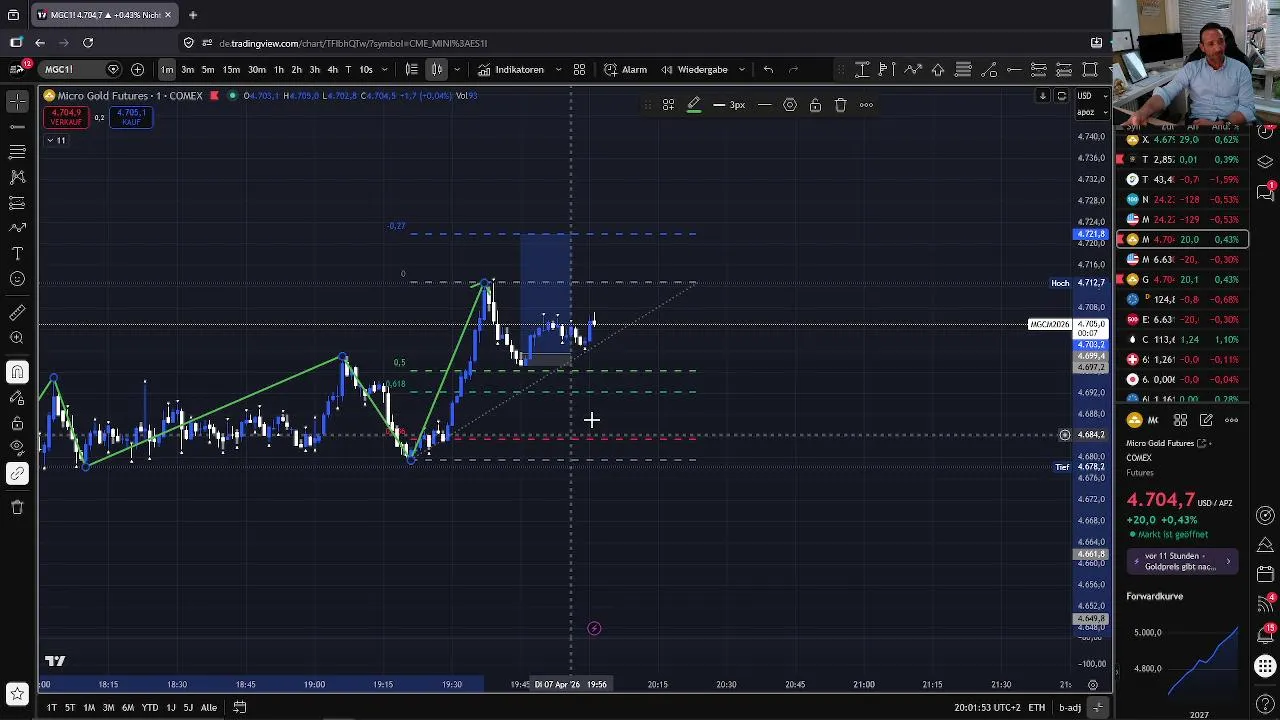Open the news headline about Goldpreis
The width and height of the screenshot is (1280, 720).
coord(1181,561)
